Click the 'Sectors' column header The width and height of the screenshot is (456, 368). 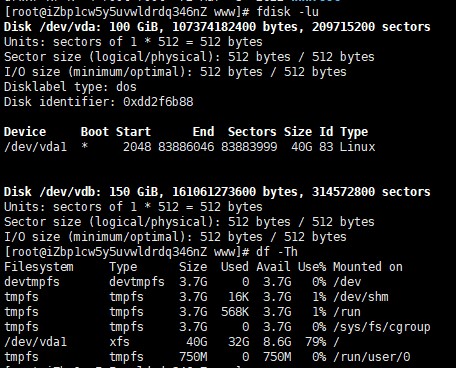coord(252,132)
